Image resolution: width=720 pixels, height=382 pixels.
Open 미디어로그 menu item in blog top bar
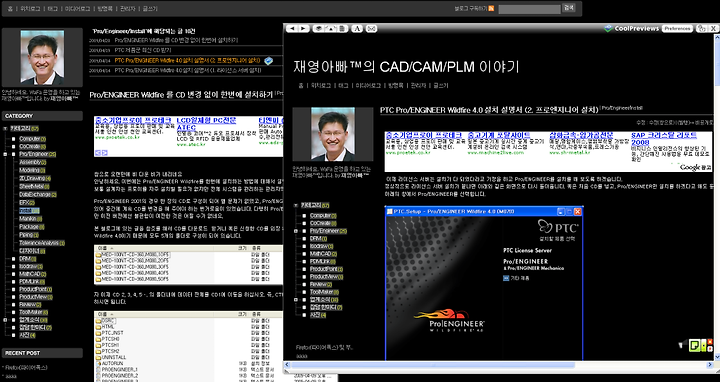coord(77,9)
